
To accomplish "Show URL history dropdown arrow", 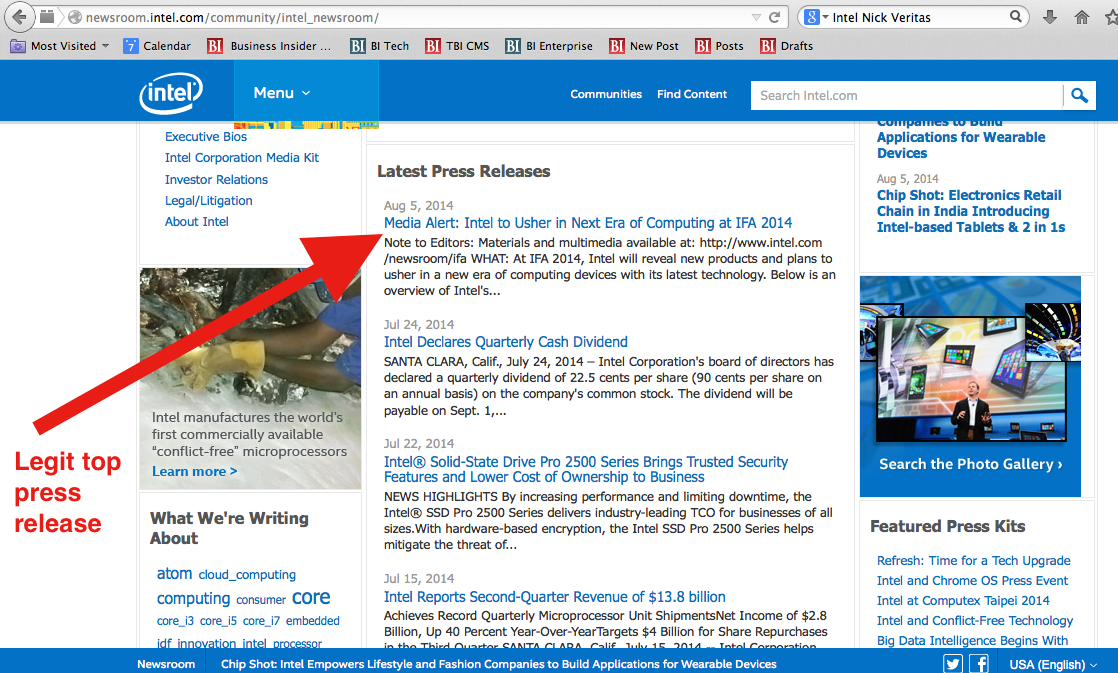I will click(x=756, y=17).
